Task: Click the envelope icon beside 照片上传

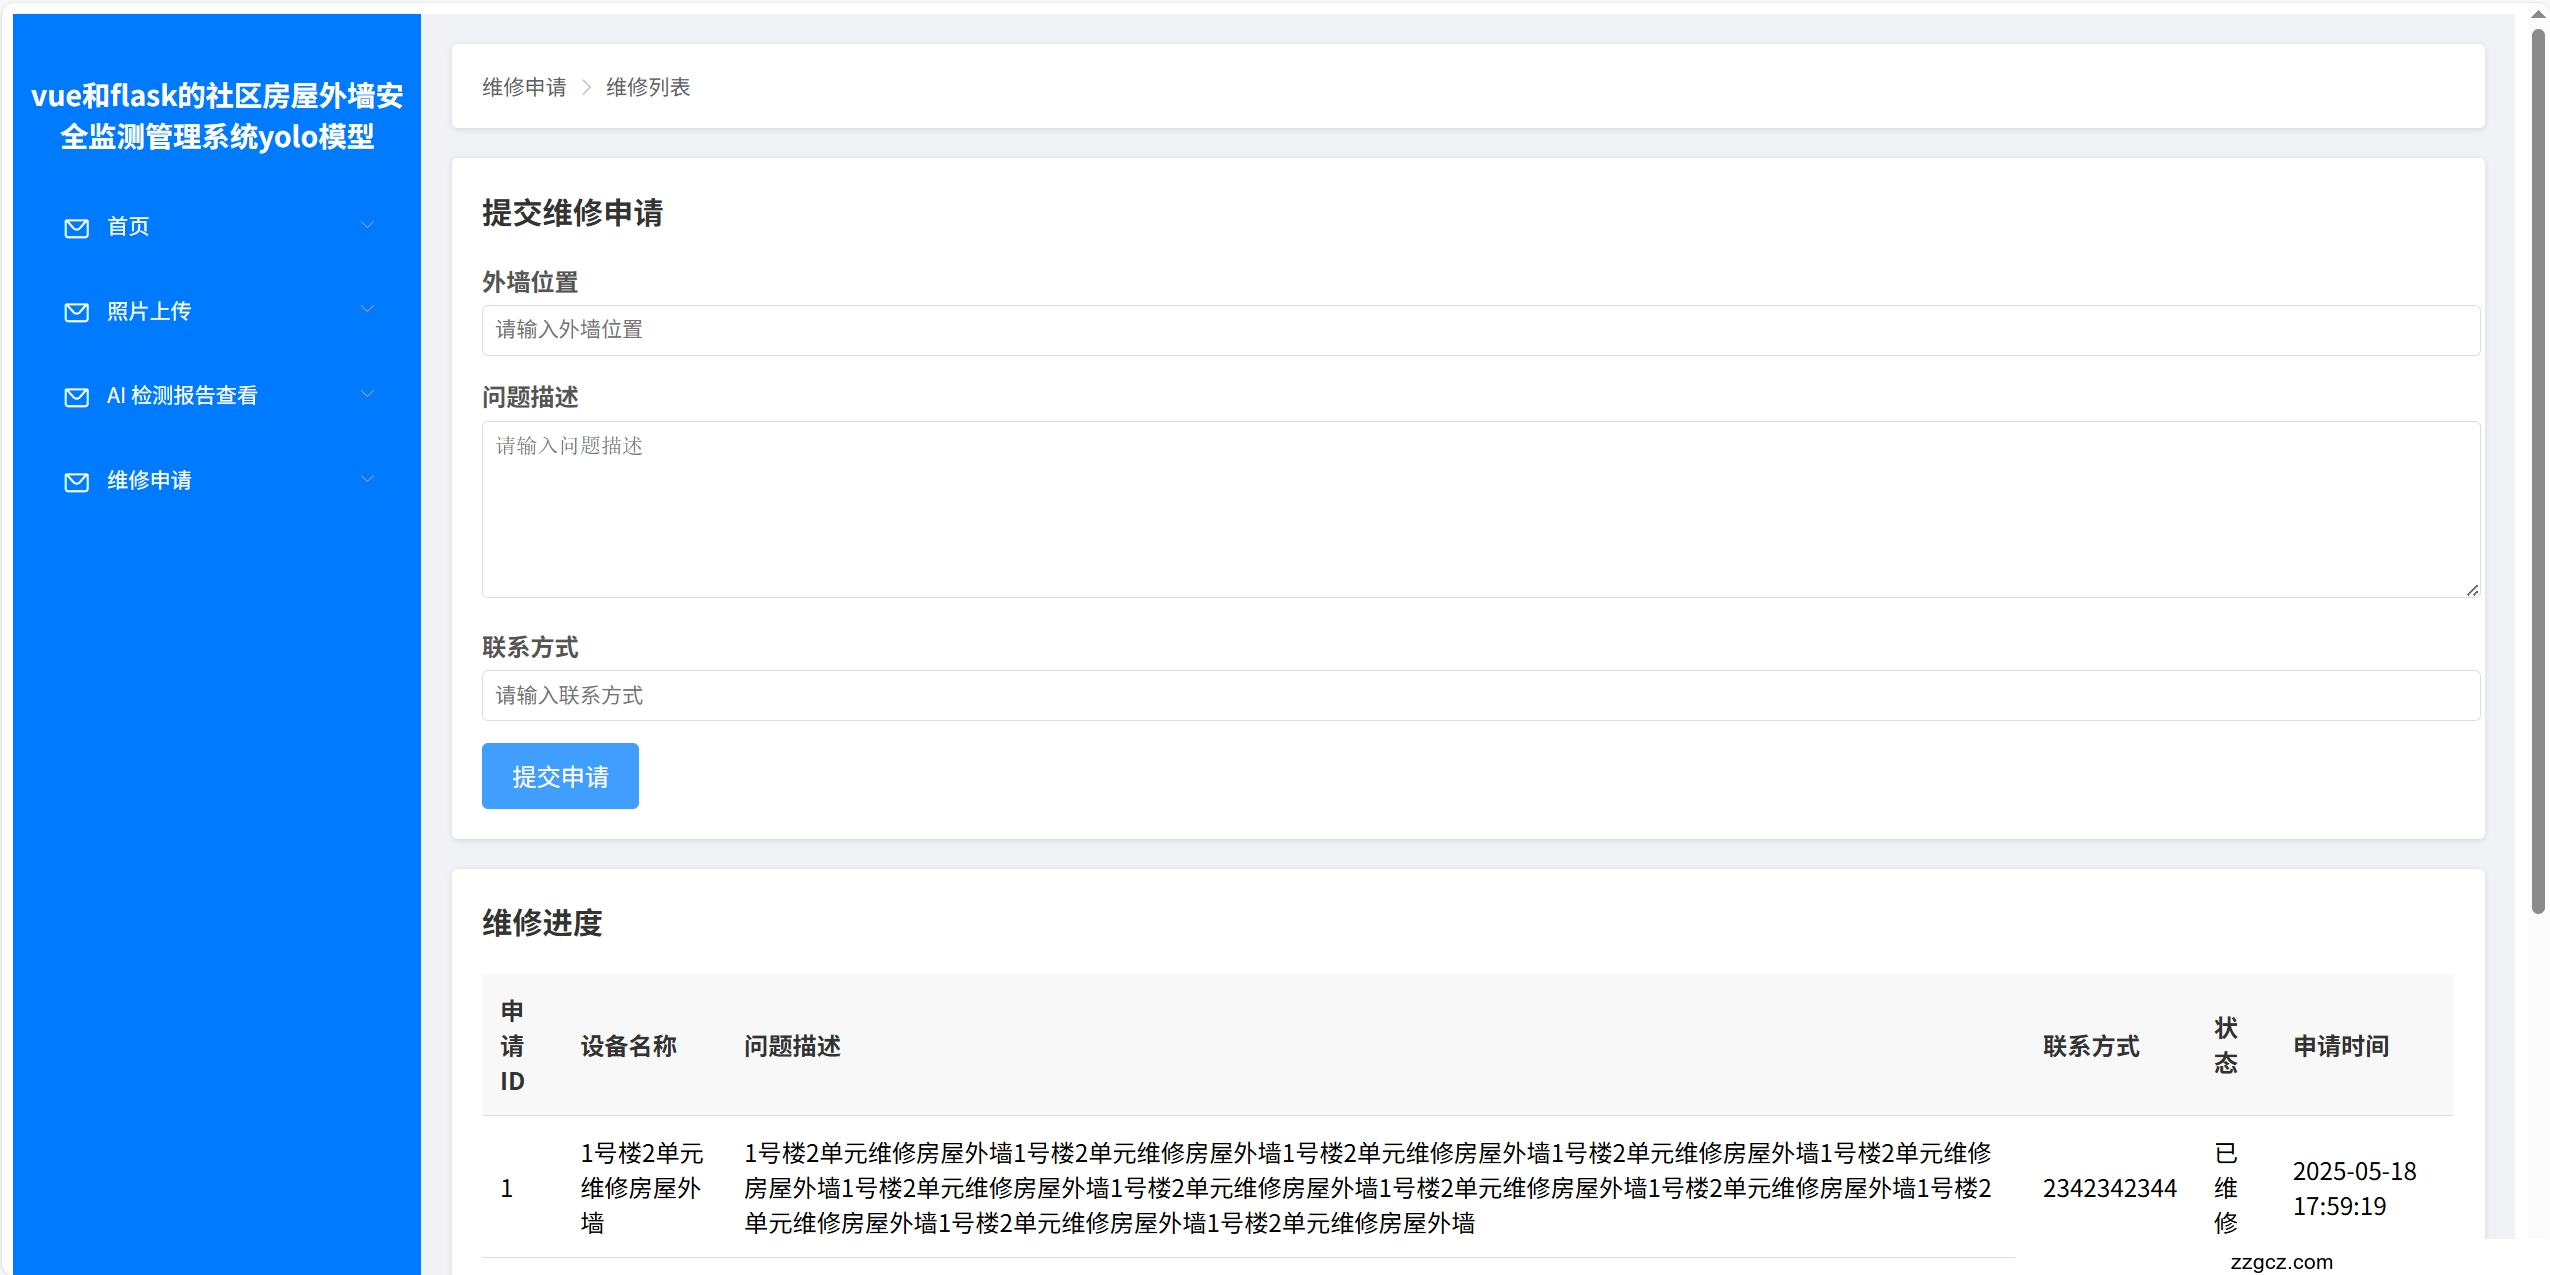Action: coord(76,312)
